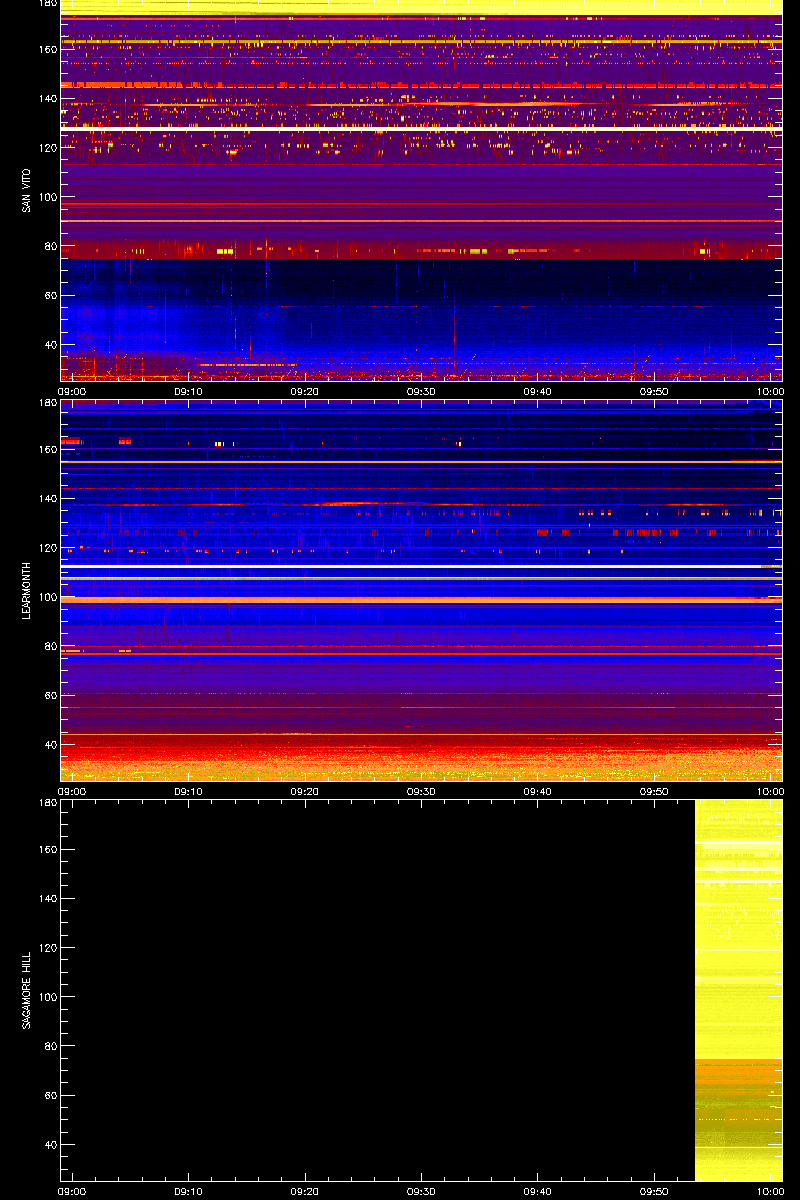Click the 80 frequency label of San Vito
The height and width of the screenshot is (1200, 800).
[x=50, y=246]
